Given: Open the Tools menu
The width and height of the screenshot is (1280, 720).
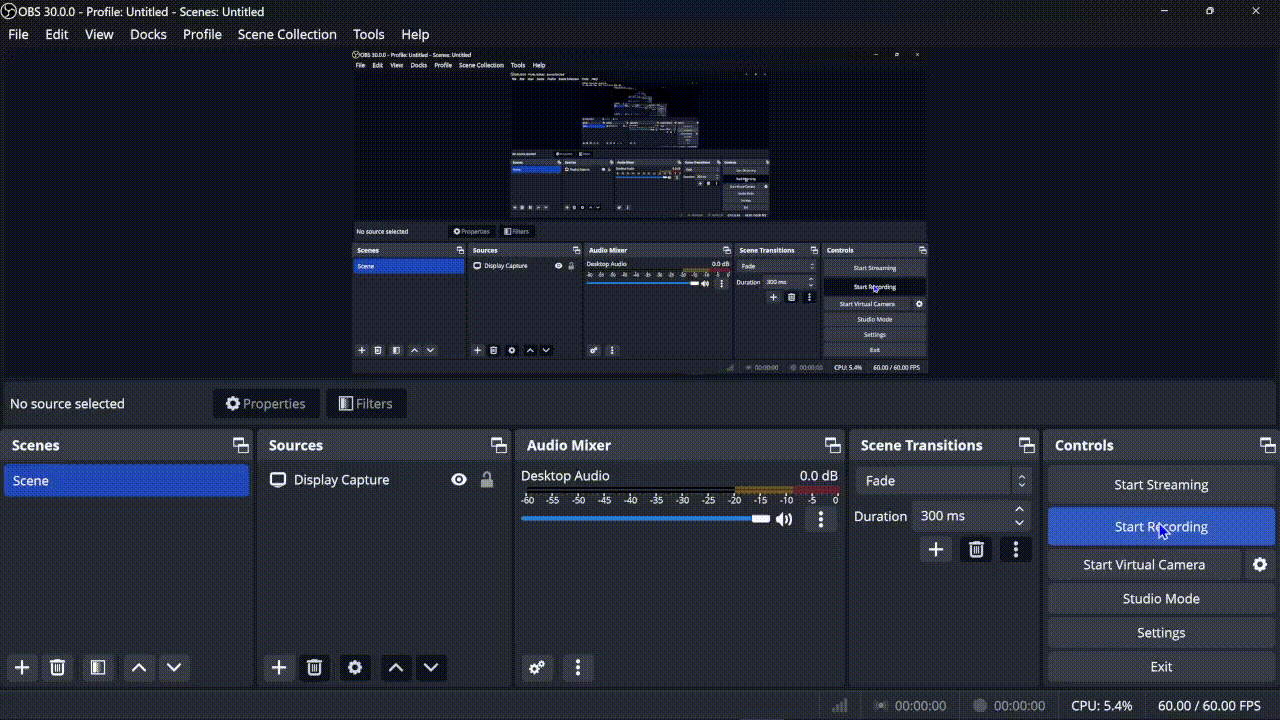Looking at the screenshot, I should pos(368,34).
